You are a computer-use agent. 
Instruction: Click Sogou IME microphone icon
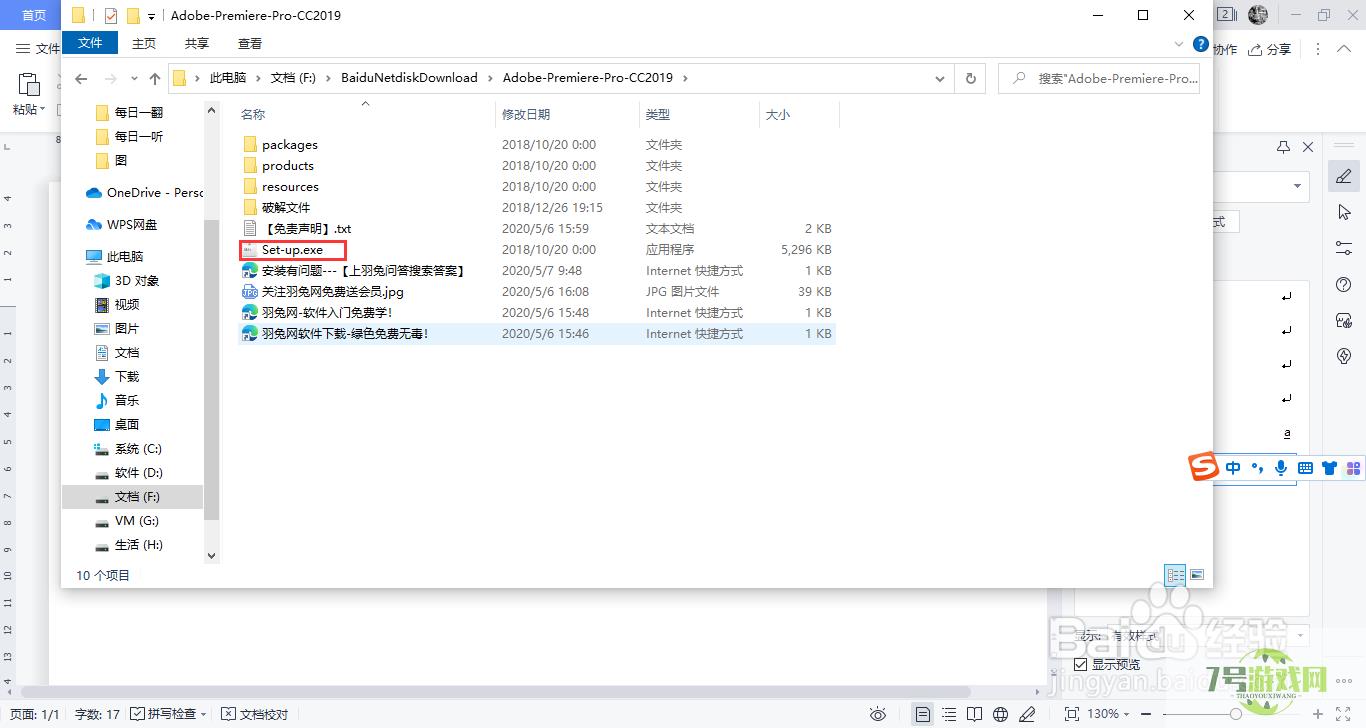pyautogui.click(x=1281, y=468)
